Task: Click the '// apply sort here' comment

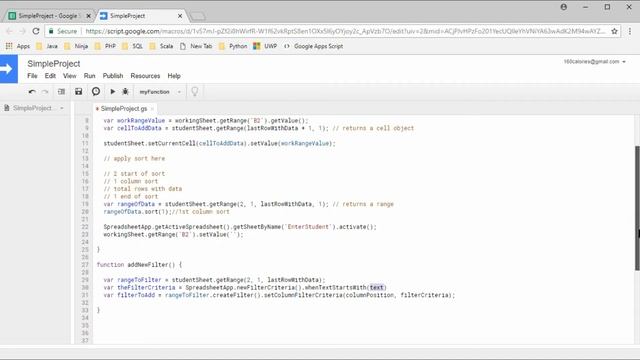Action: coord(134,158)
